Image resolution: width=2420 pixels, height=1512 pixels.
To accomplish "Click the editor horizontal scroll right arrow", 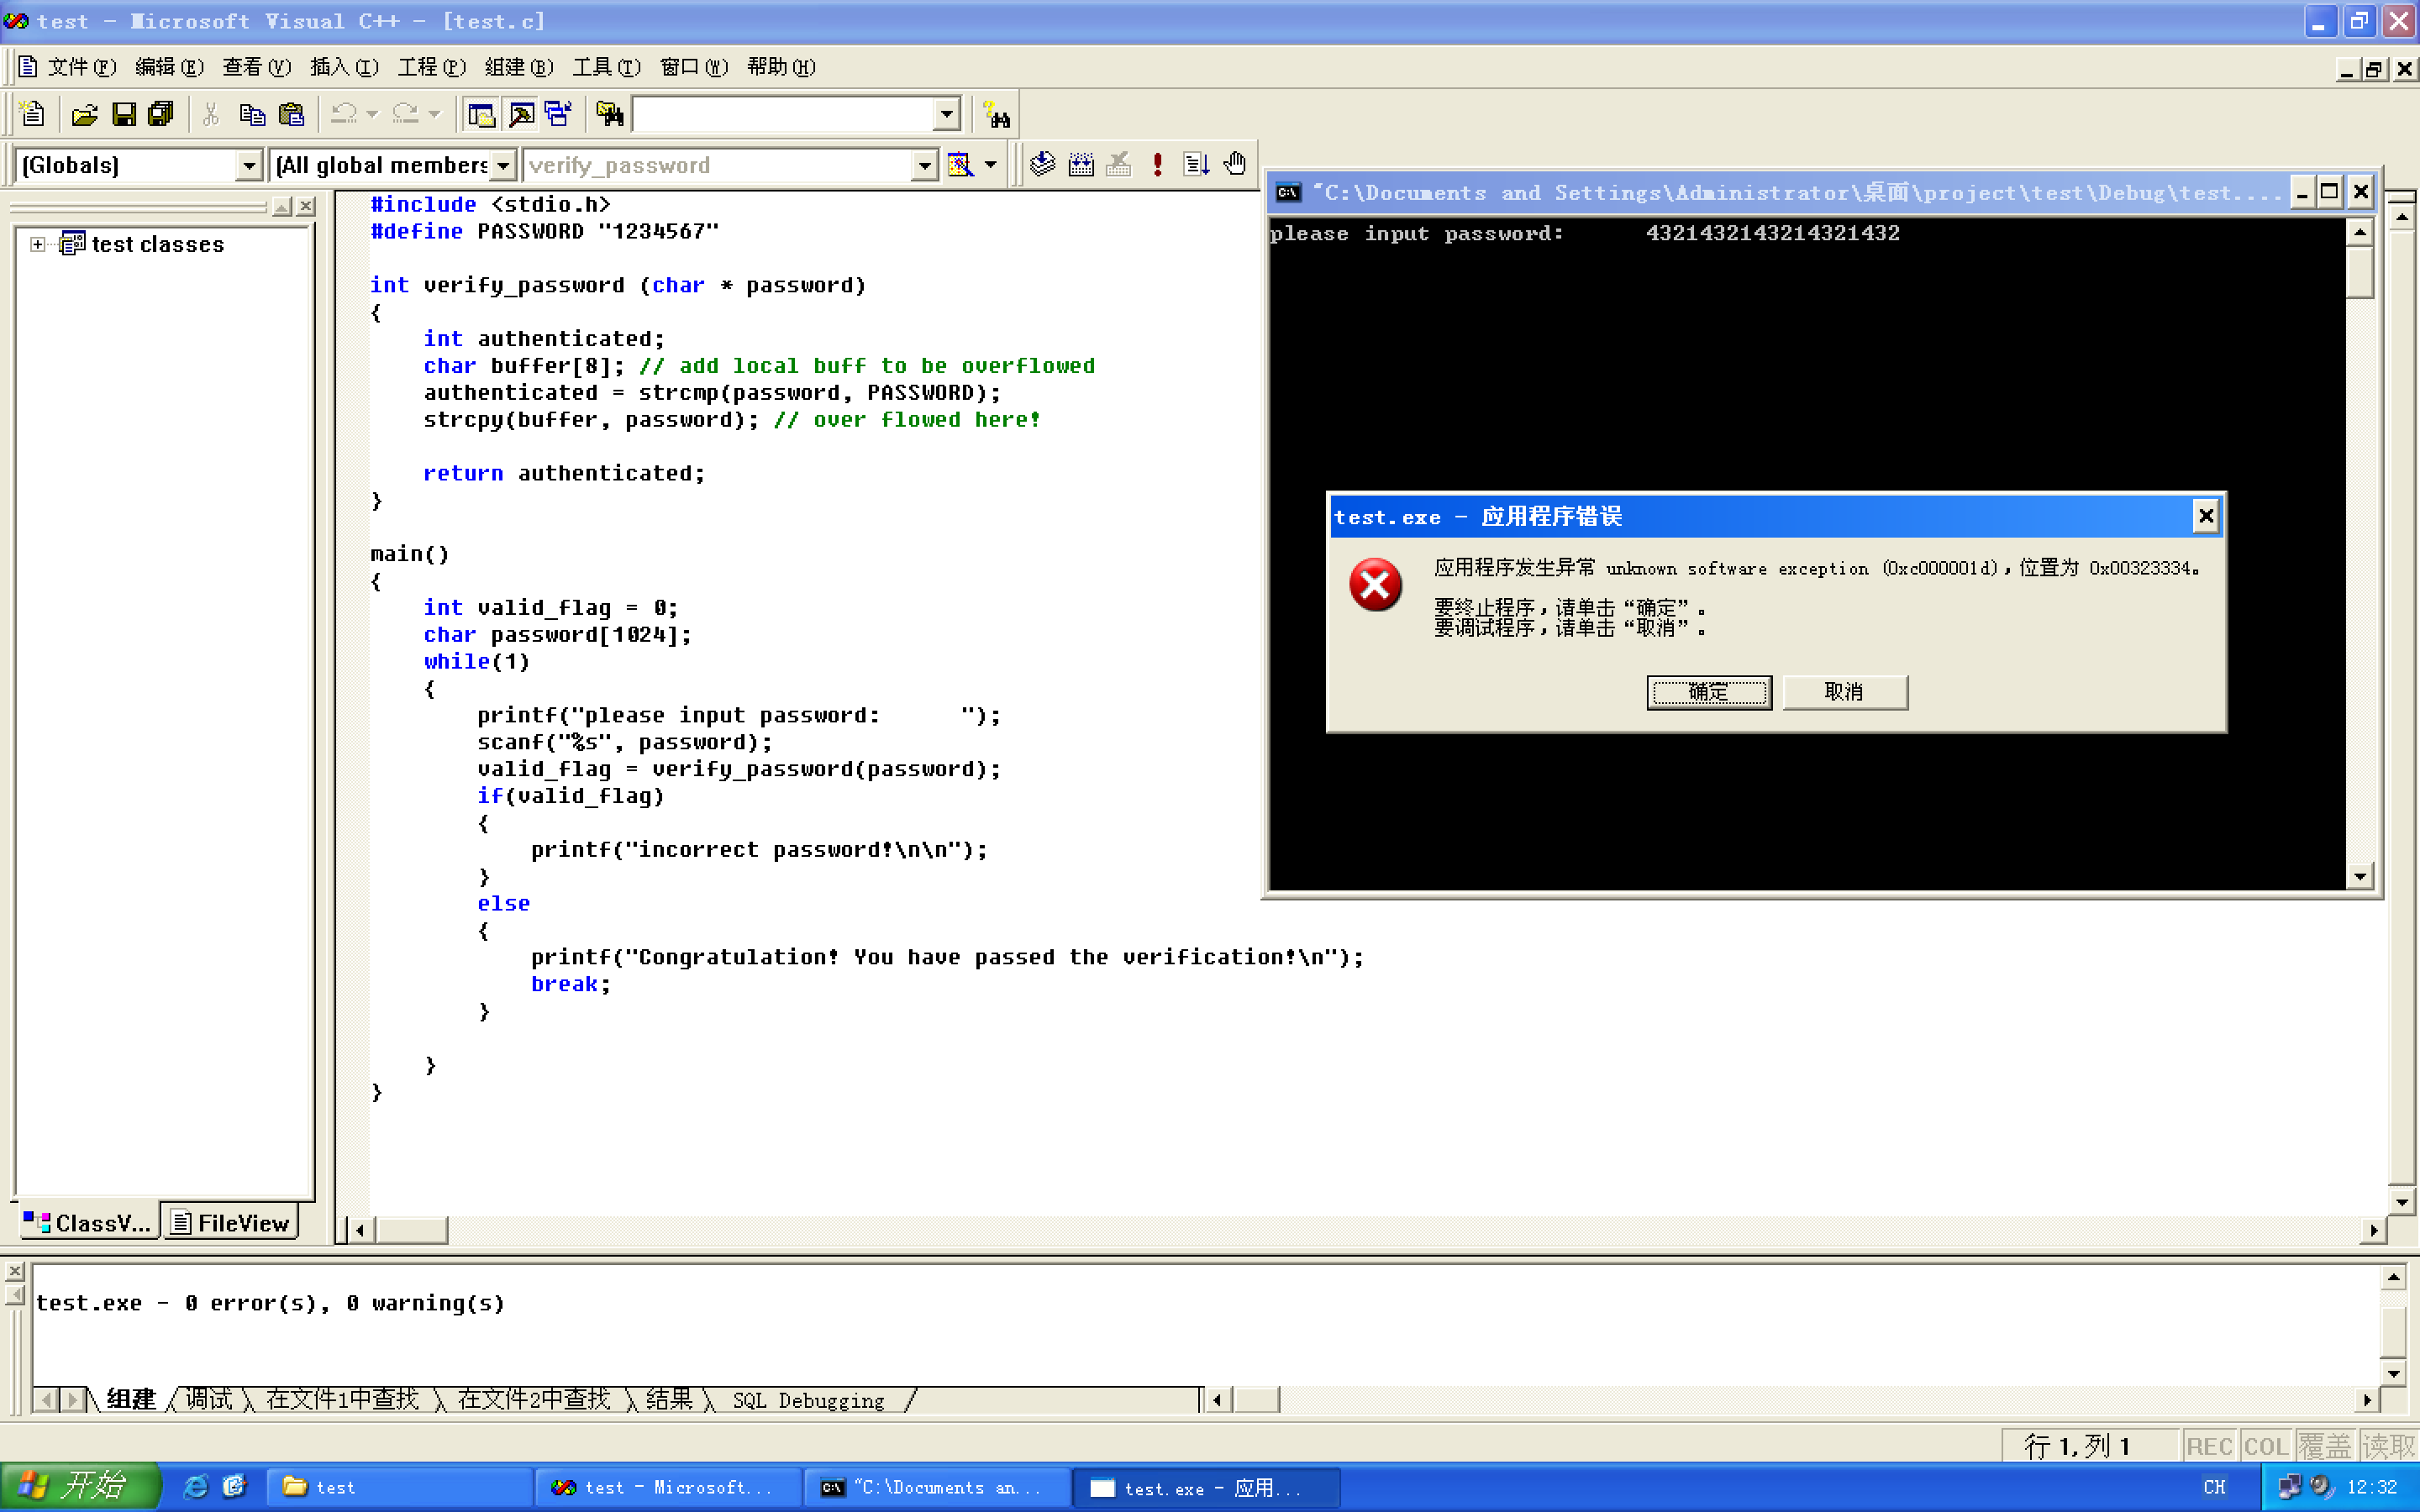I will point(2374,1230).
